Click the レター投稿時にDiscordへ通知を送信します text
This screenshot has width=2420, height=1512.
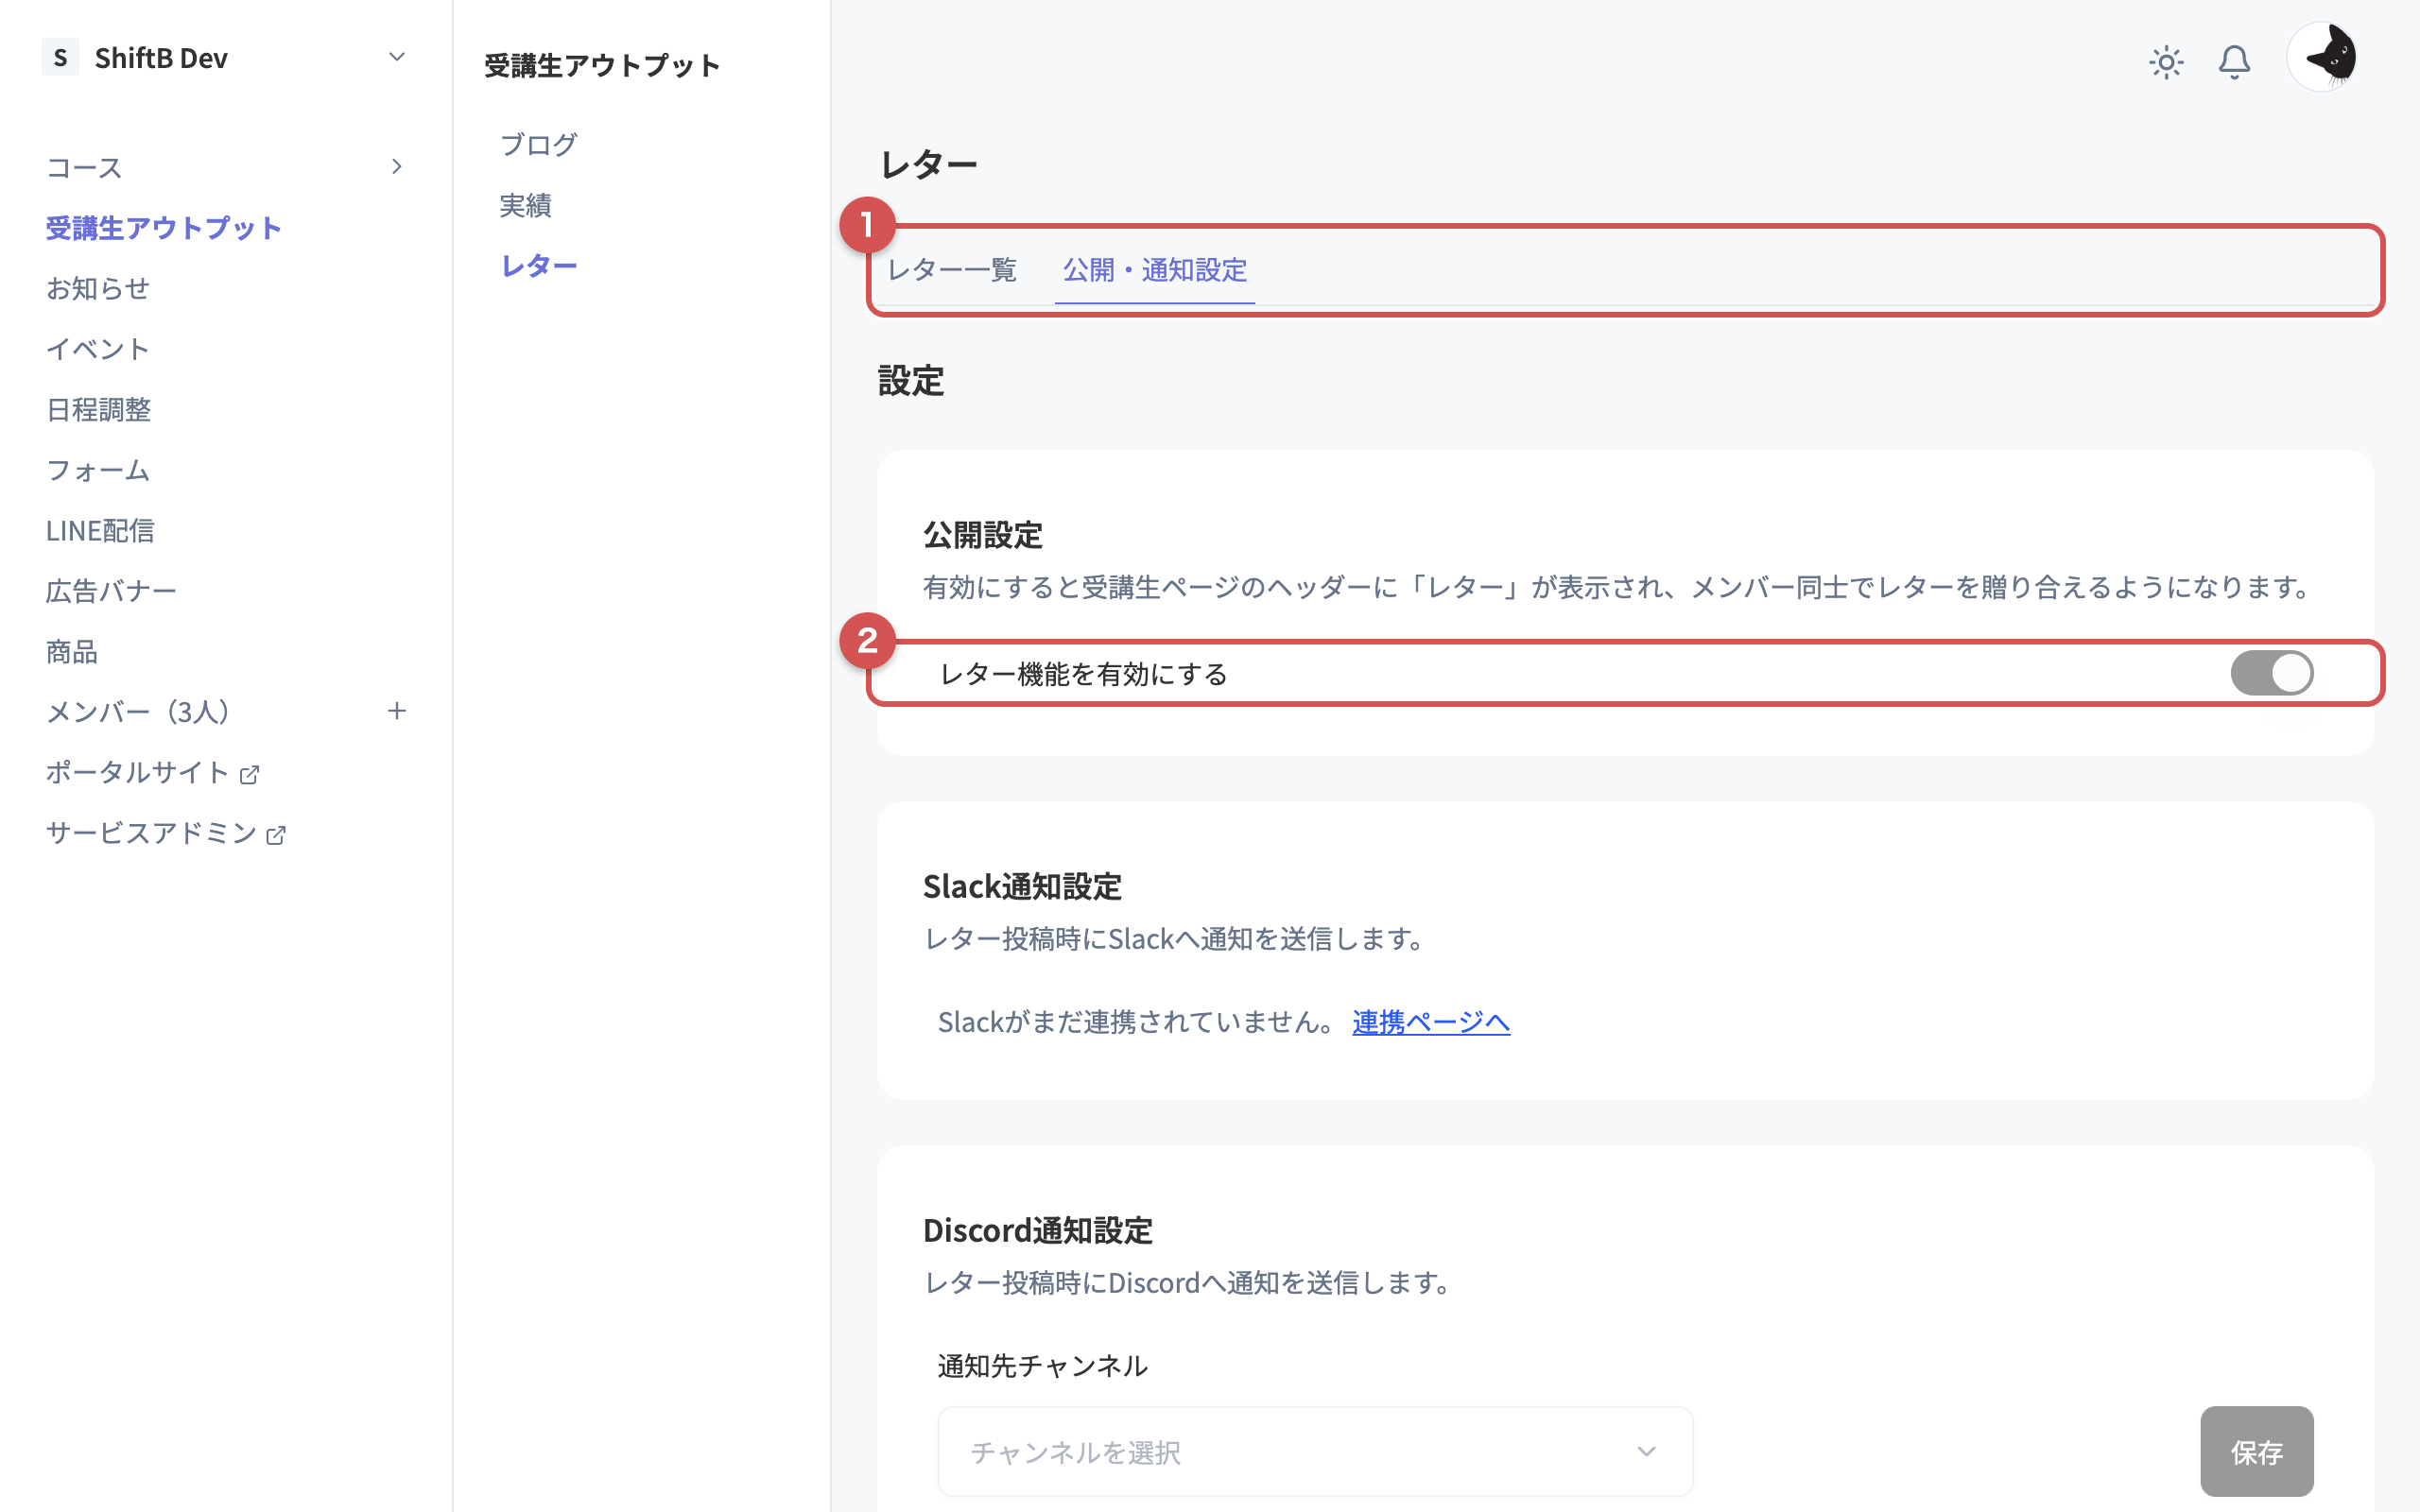(1188, 1283)
